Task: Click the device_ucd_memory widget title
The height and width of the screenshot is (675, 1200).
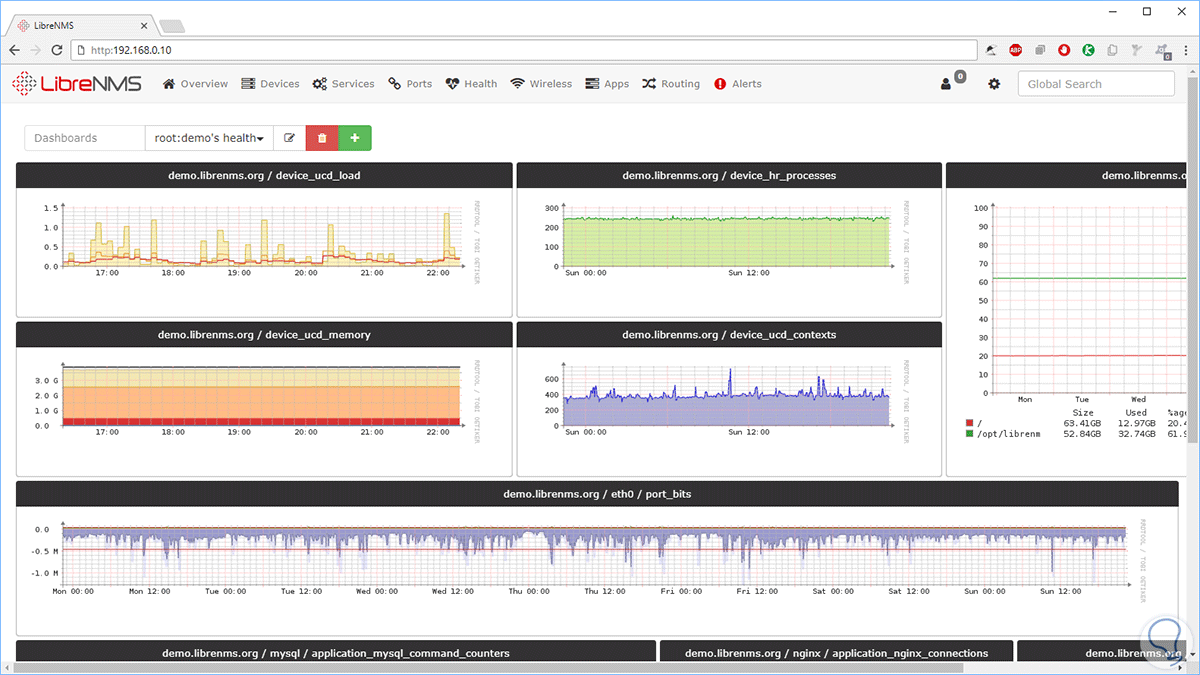Action: coord(264,334)
